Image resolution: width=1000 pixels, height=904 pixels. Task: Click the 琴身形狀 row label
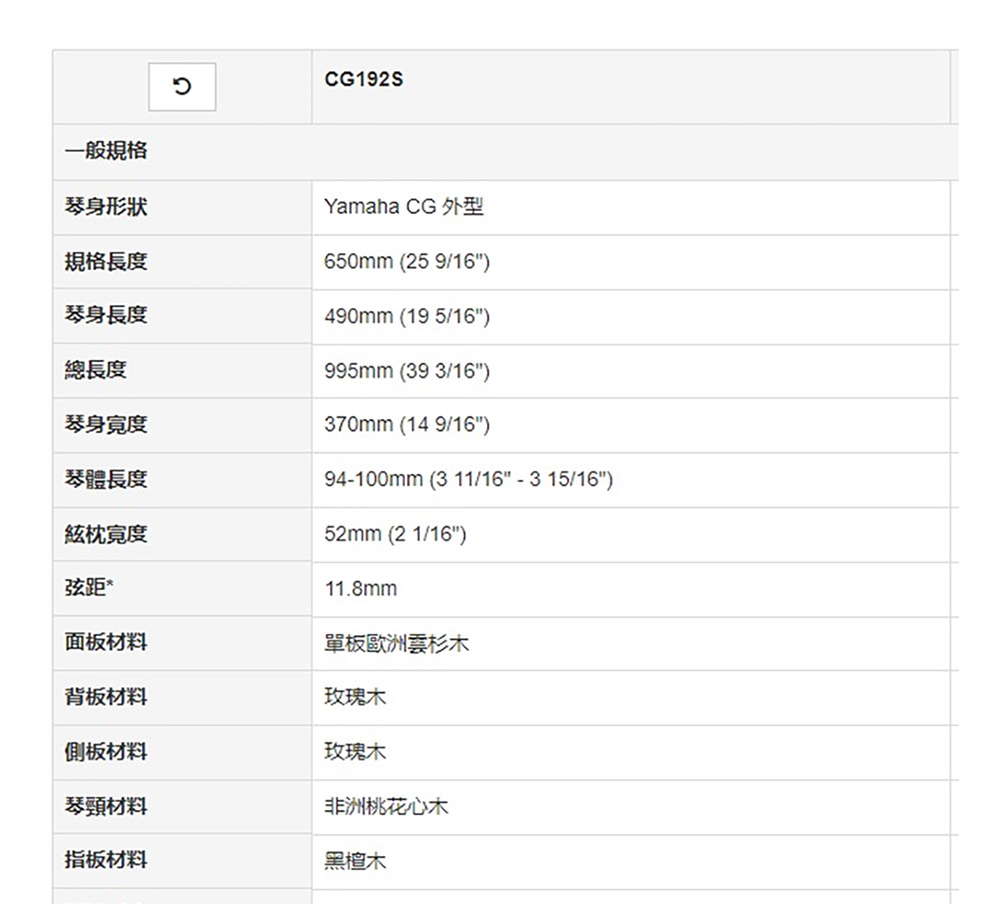click(106, 207)
